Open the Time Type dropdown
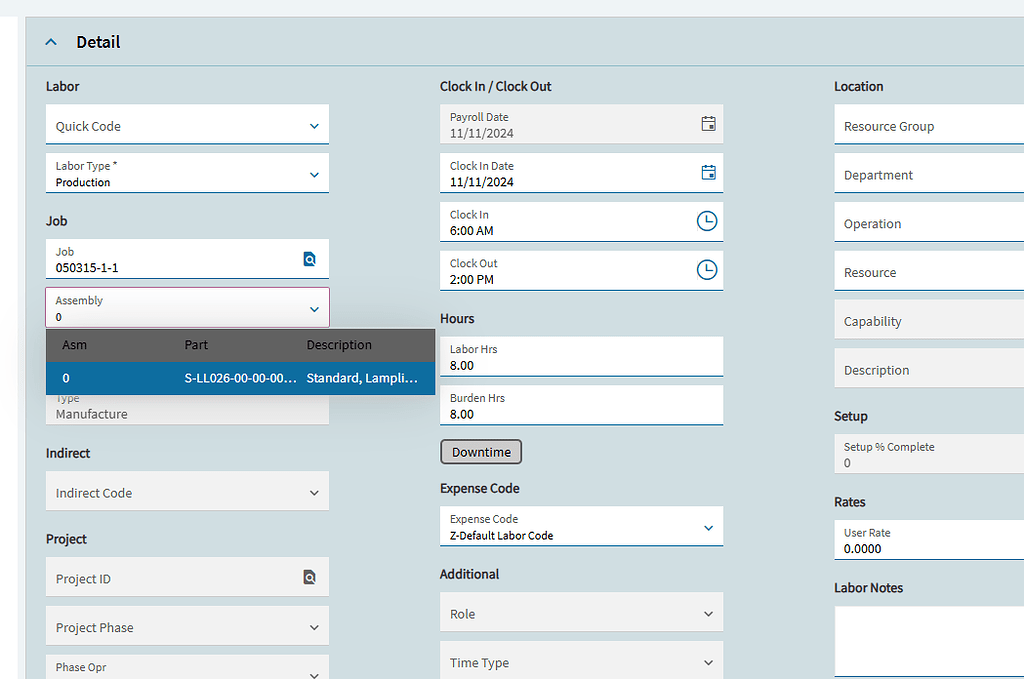Screen dimensions: 1024x679 pyautogui.click(x=708, y=662)
